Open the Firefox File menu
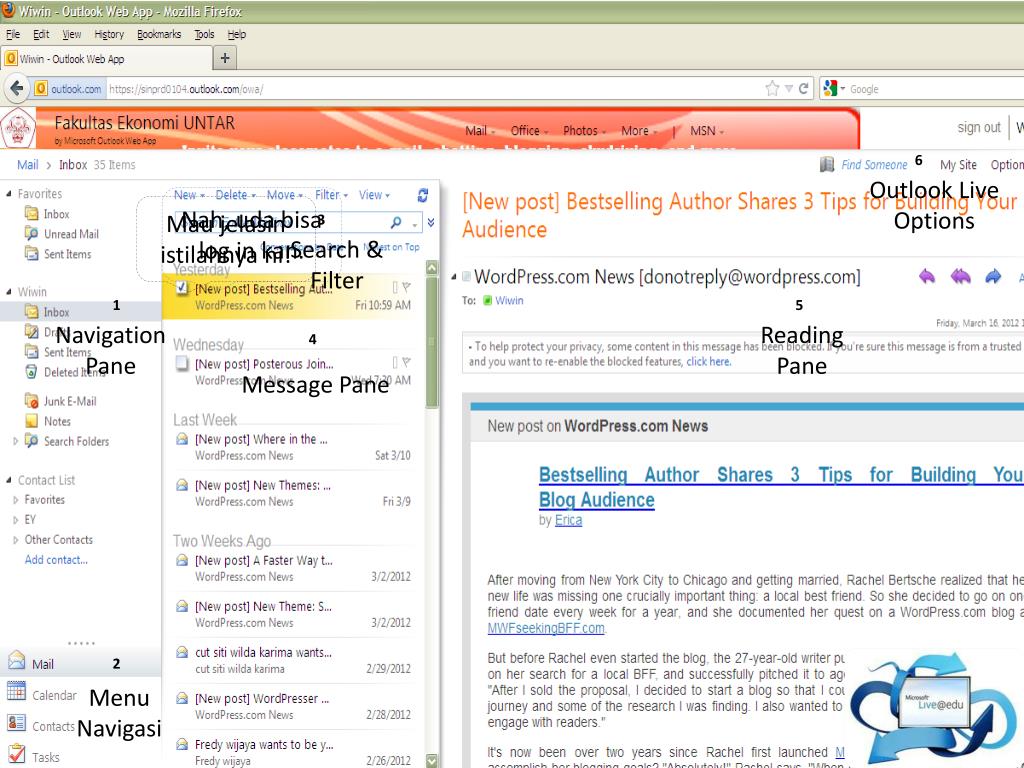 pyautogui.click(x=12, y=34)
